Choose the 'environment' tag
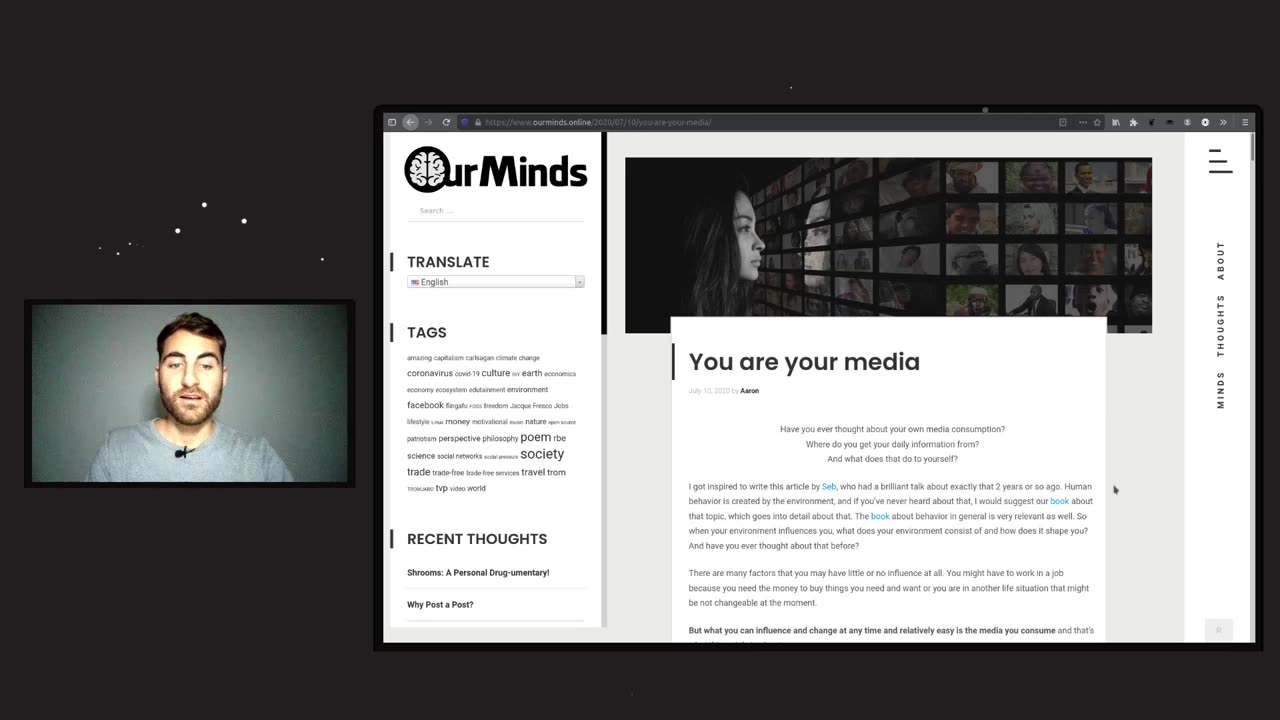This screenshot has height=720, width=1280. coord(527,389)
